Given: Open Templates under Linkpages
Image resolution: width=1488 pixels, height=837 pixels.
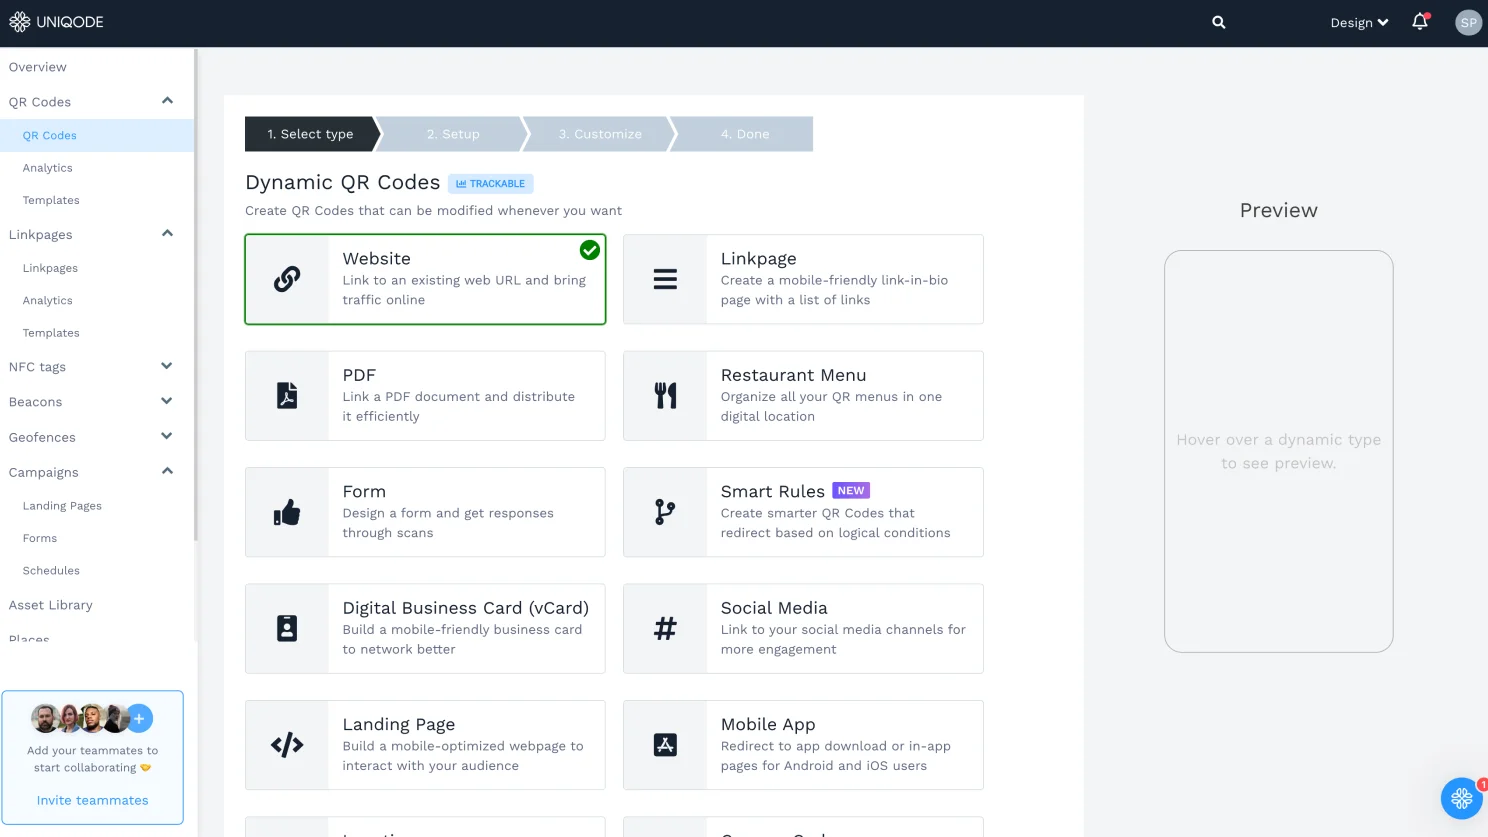Looking at the screenshot, I should (x=51, y=333).
